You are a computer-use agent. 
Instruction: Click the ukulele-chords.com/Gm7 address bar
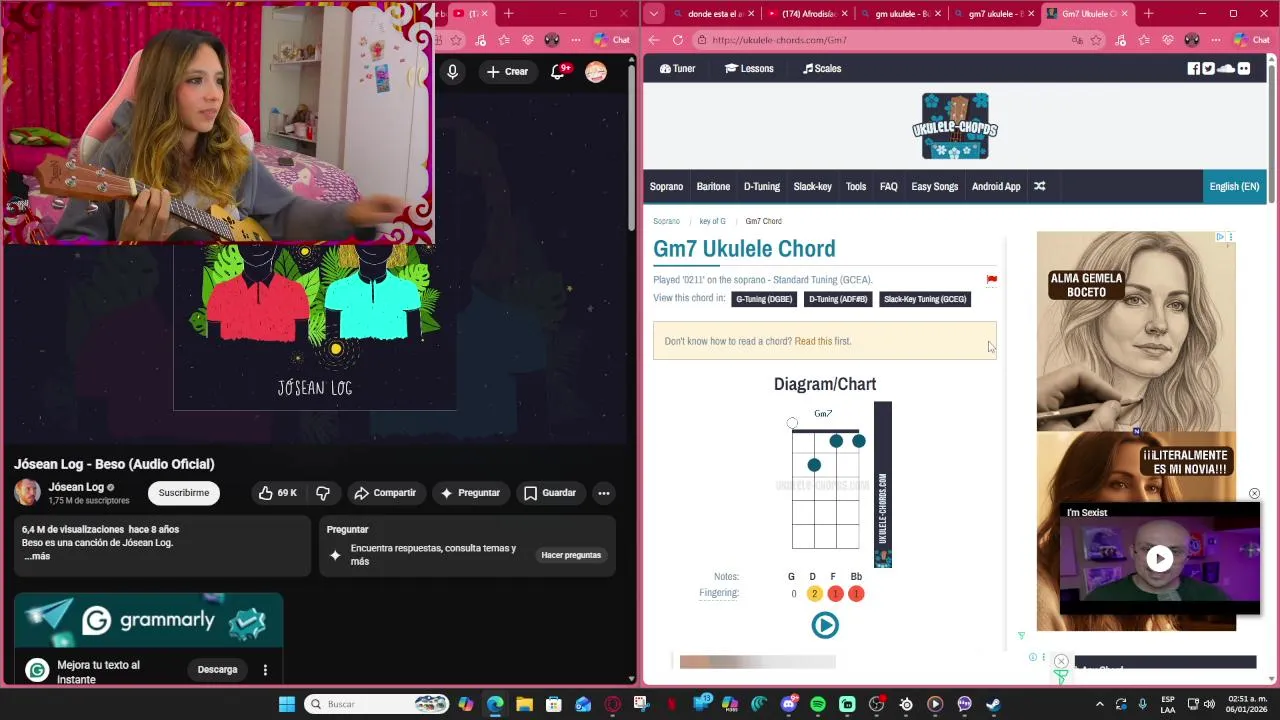(x=890, y=40)
